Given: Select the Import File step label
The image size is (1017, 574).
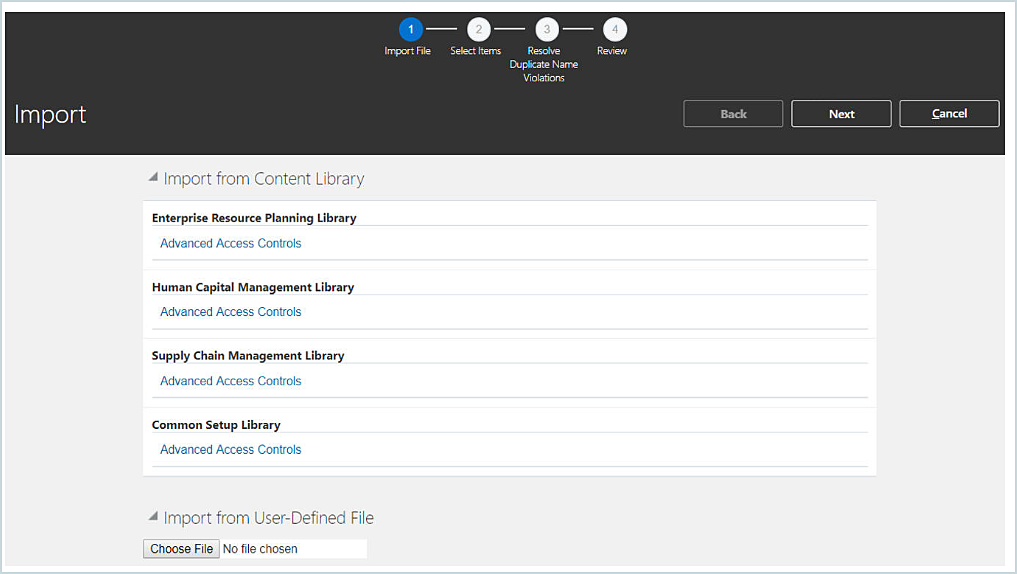Looking at the screenshot, I should pos(407,51).
